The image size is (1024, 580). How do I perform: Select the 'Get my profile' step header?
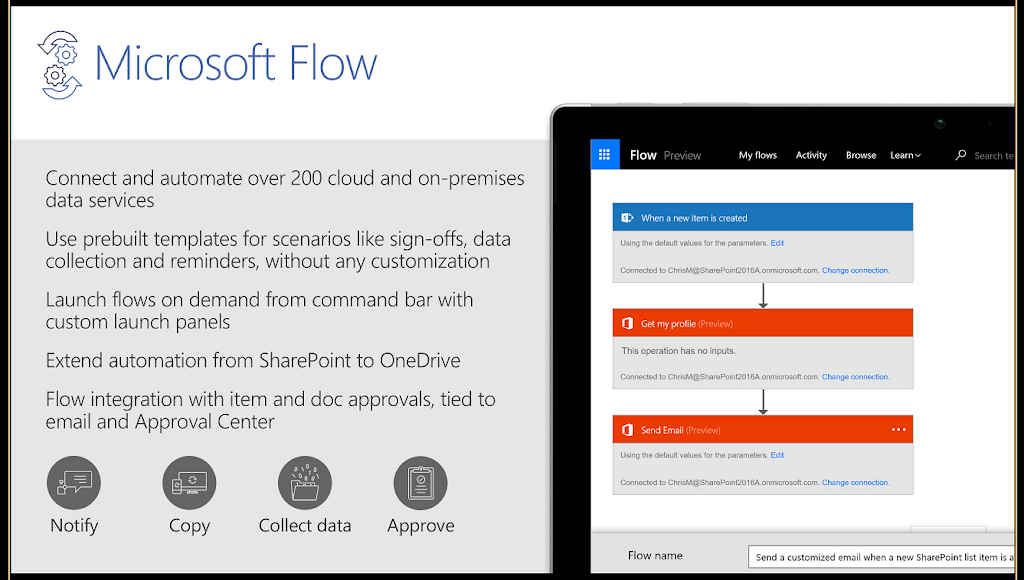point(763,323)
